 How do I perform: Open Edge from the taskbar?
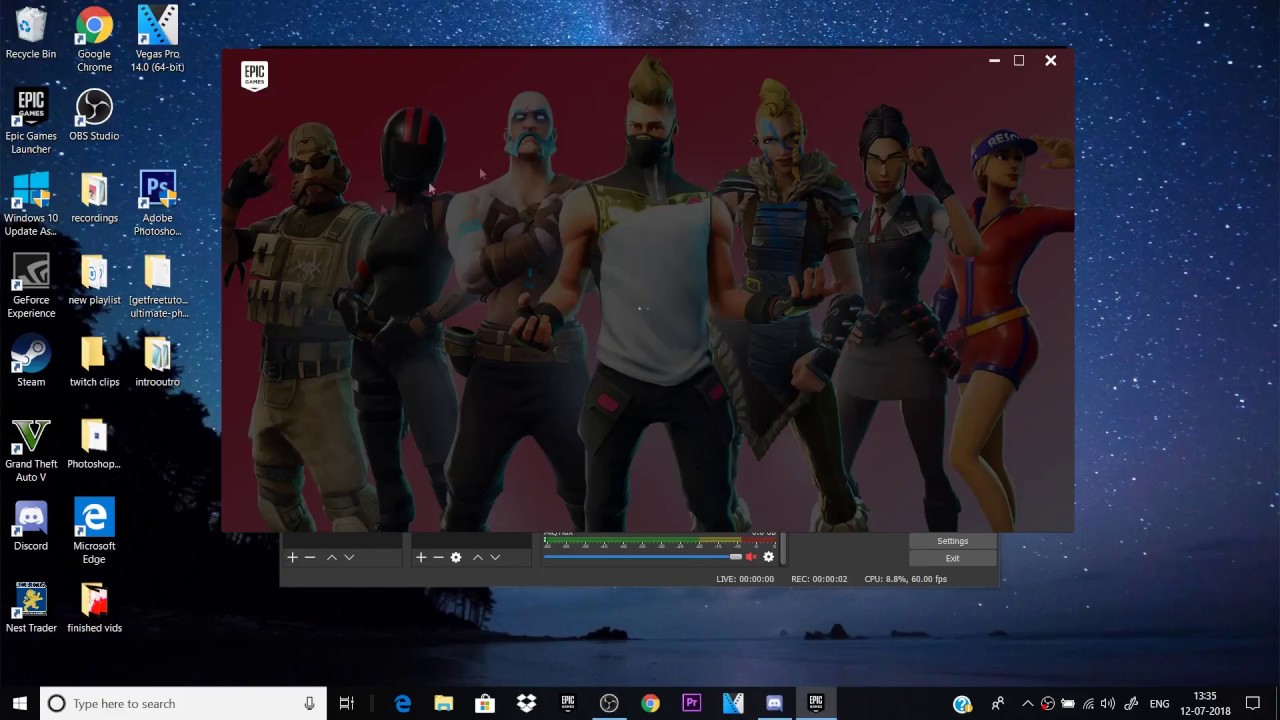[403, 703]
